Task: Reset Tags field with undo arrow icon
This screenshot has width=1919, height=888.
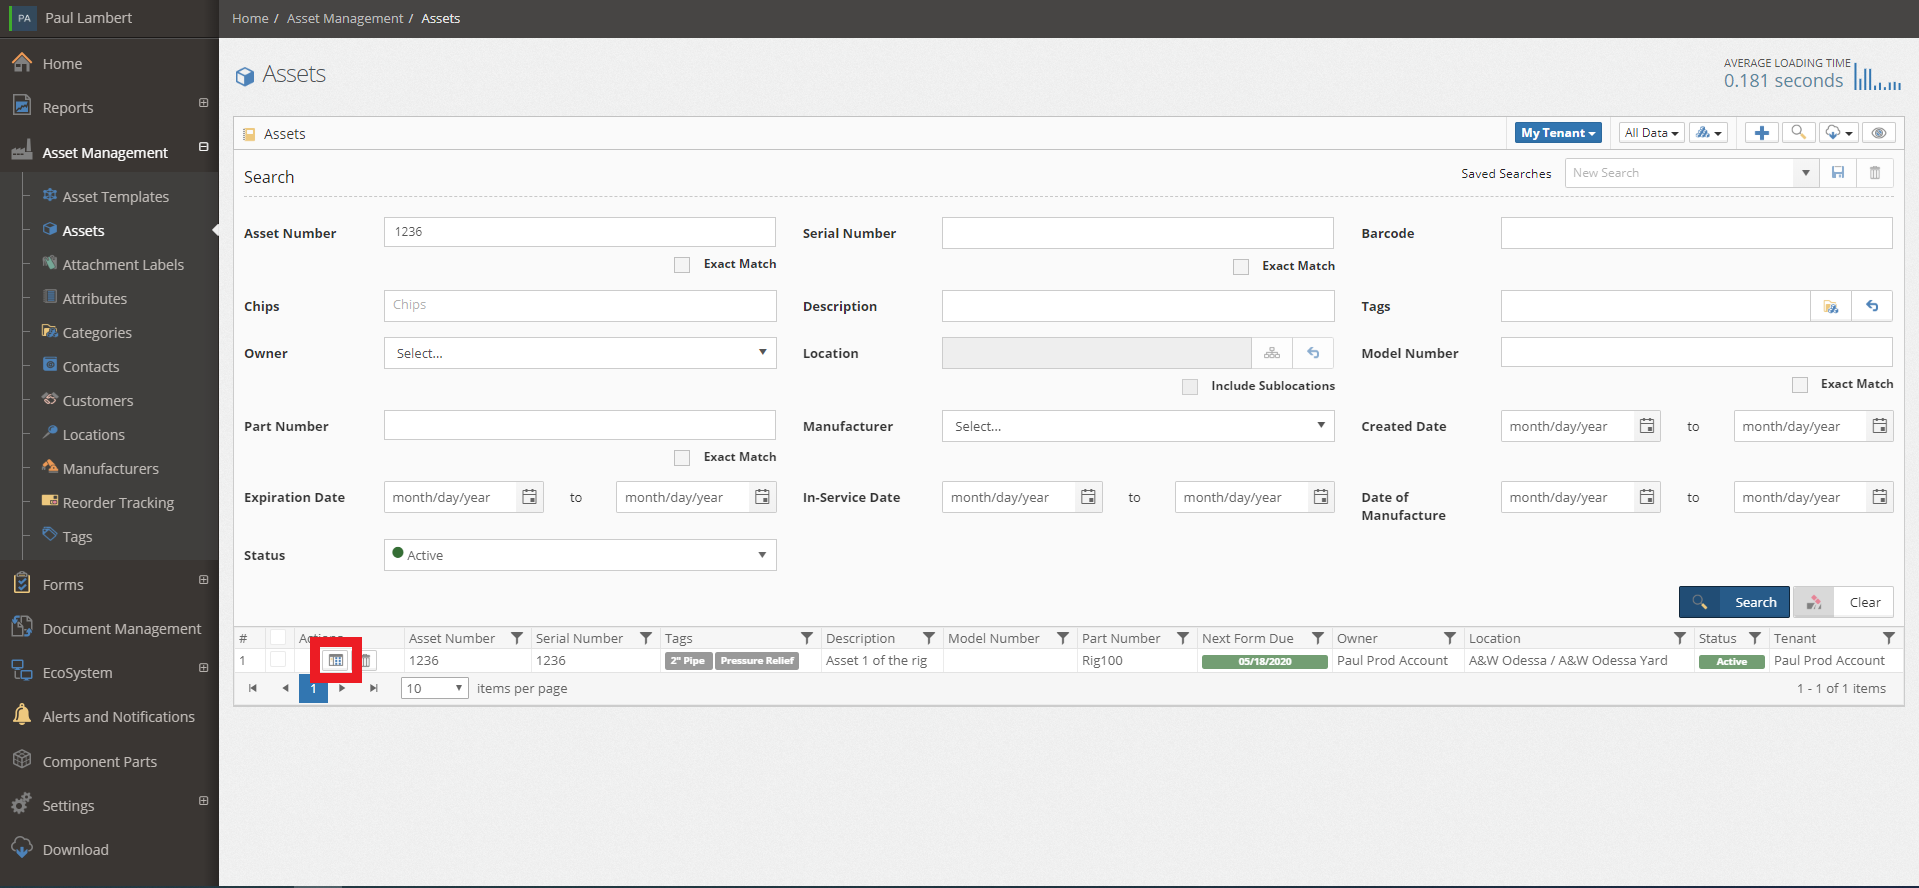Action: point(1872,306)
